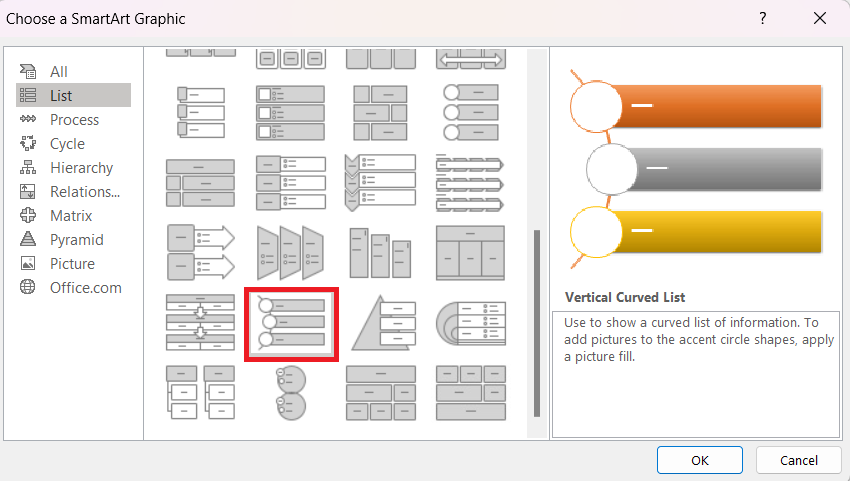Viewport: 850px width, 481px height.
Task: Open the help question mark button
Action: point(763,18)
